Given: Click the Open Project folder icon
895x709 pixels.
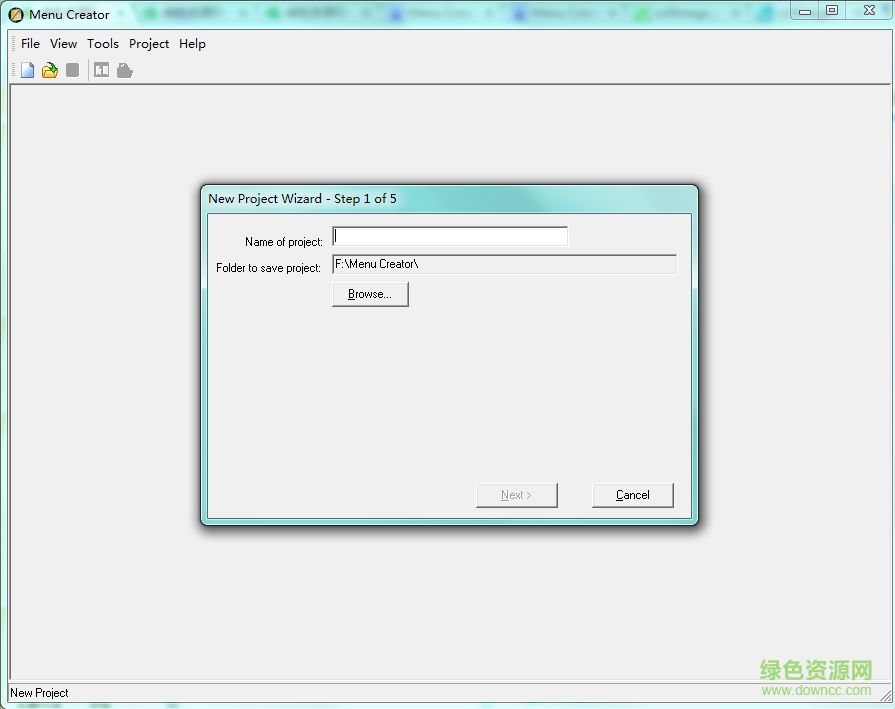Looking at the screenshot, I should click(x=49, y=70).
